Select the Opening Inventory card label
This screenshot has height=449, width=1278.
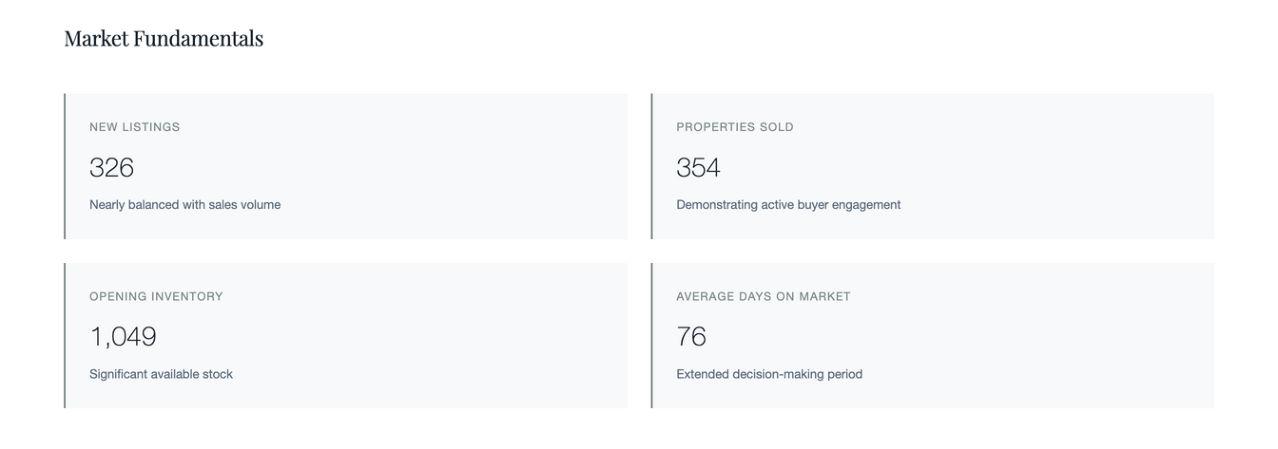click(x=156, y=297)
